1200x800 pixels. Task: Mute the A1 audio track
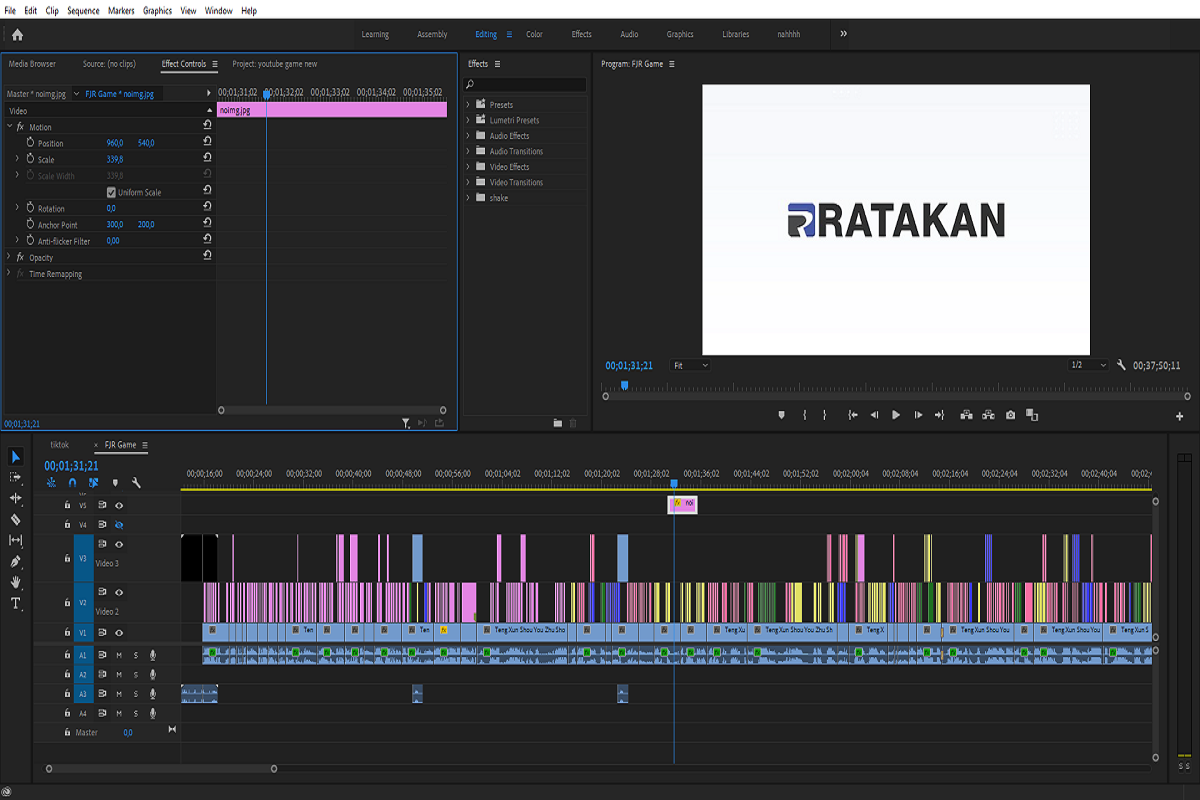(119, 655)
